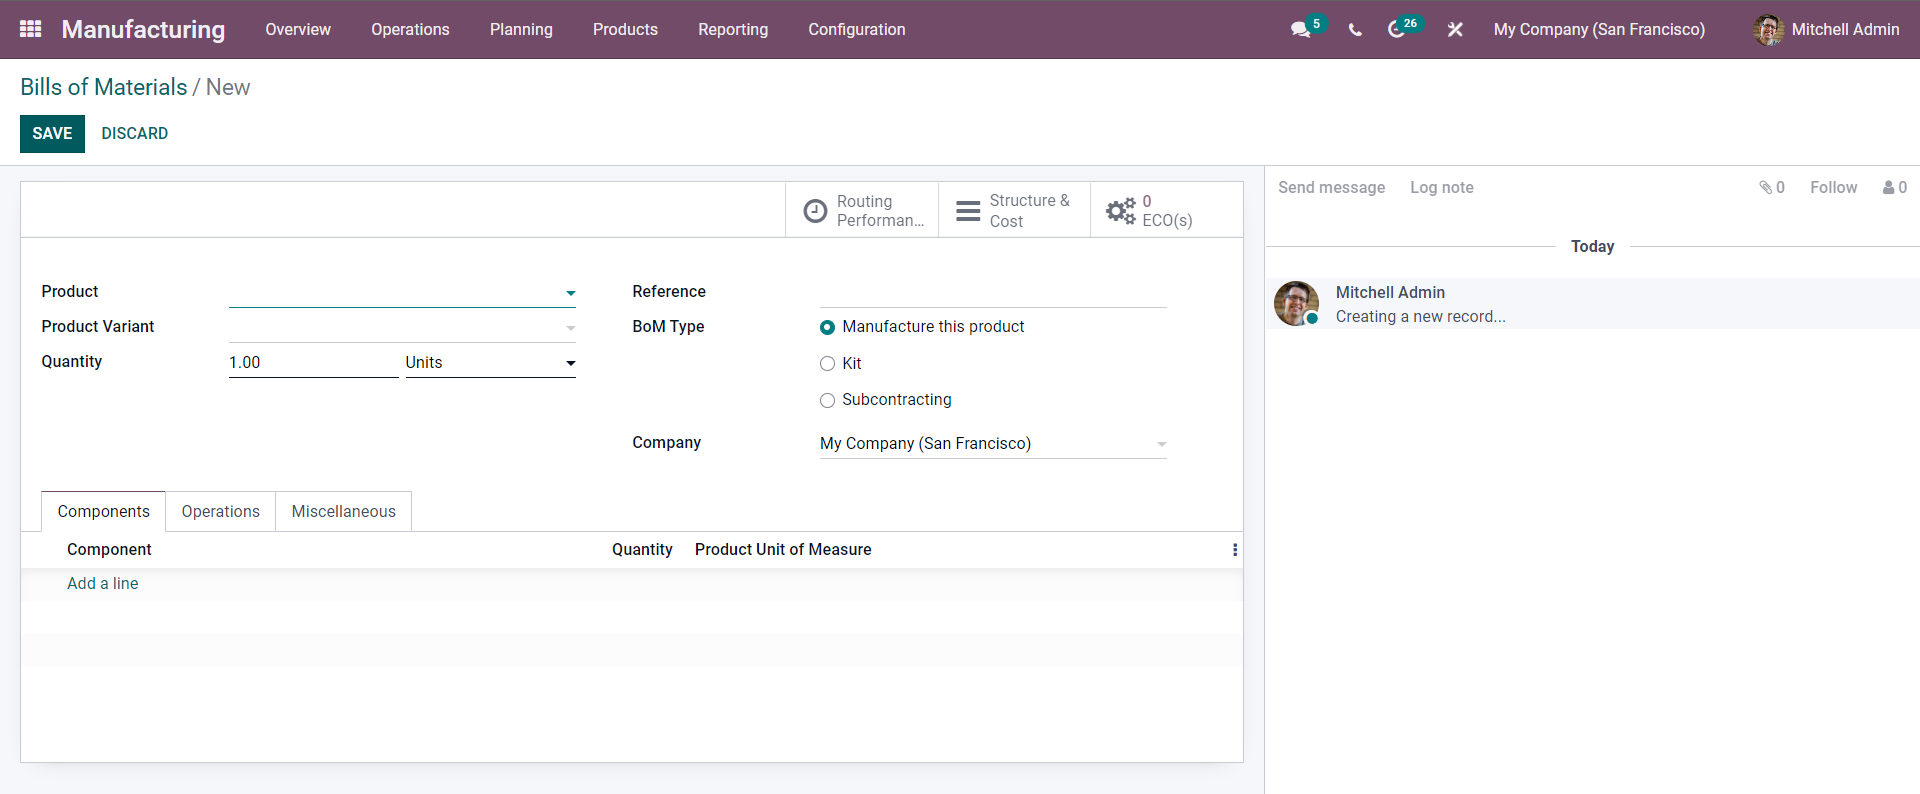Expand the Product Variant dropdown
The width and height of the screenshot is (1920, 794).
click(571, 328)
